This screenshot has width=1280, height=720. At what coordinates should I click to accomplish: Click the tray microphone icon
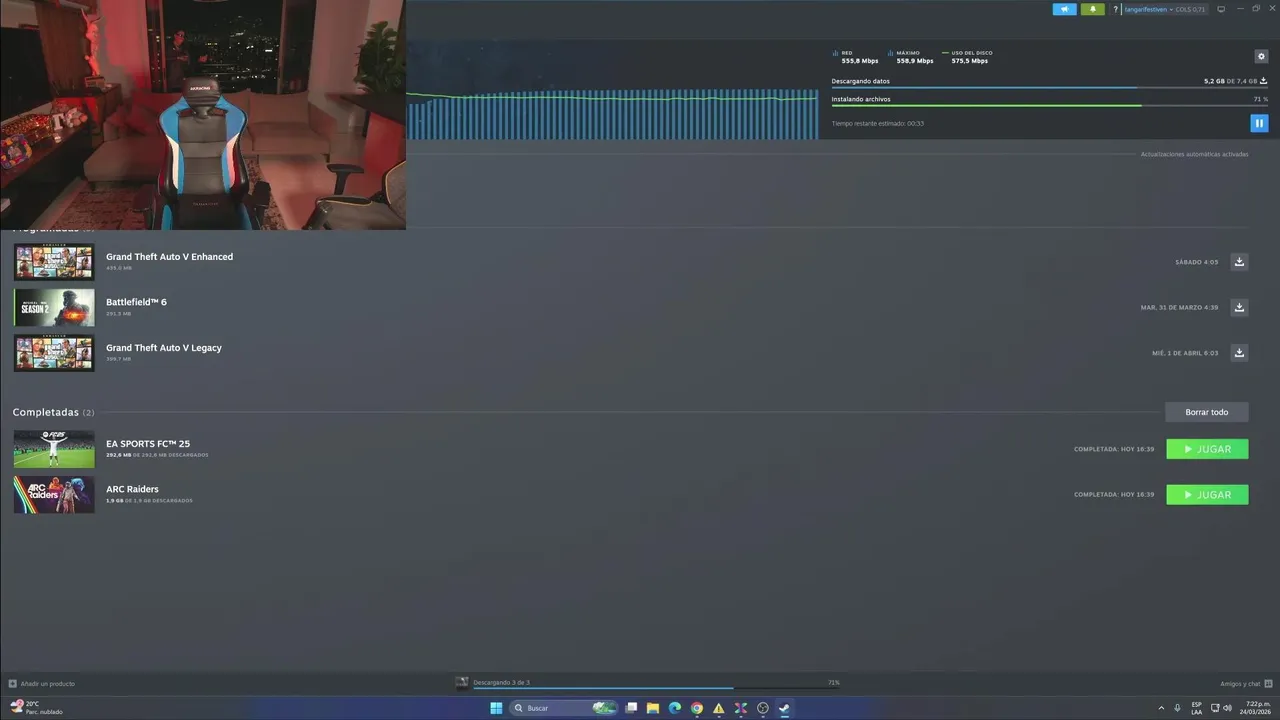(x=1178, y=708)
